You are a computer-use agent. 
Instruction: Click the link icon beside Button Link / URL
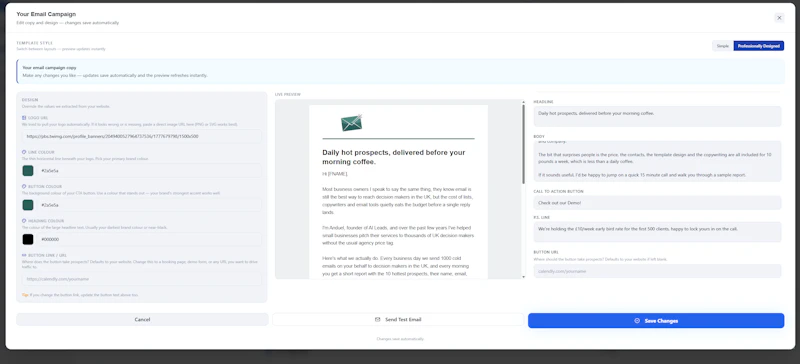pyautogui.click(x=24, y=255)
